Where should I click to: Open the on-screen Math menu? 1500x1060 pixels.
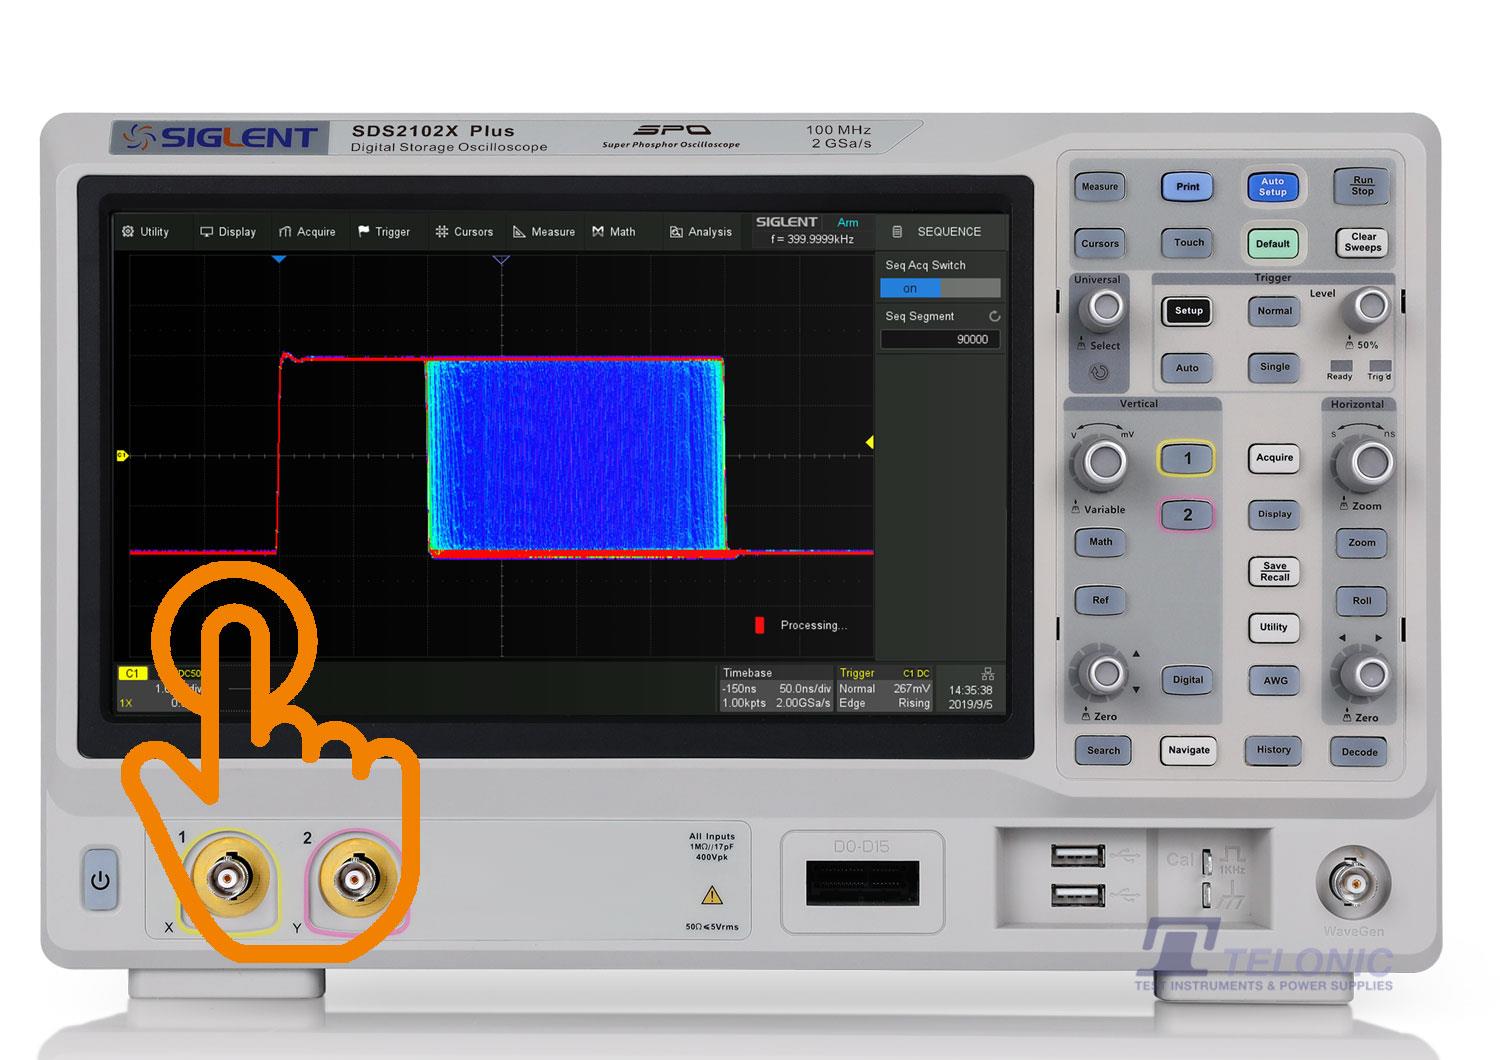(613, 232)
